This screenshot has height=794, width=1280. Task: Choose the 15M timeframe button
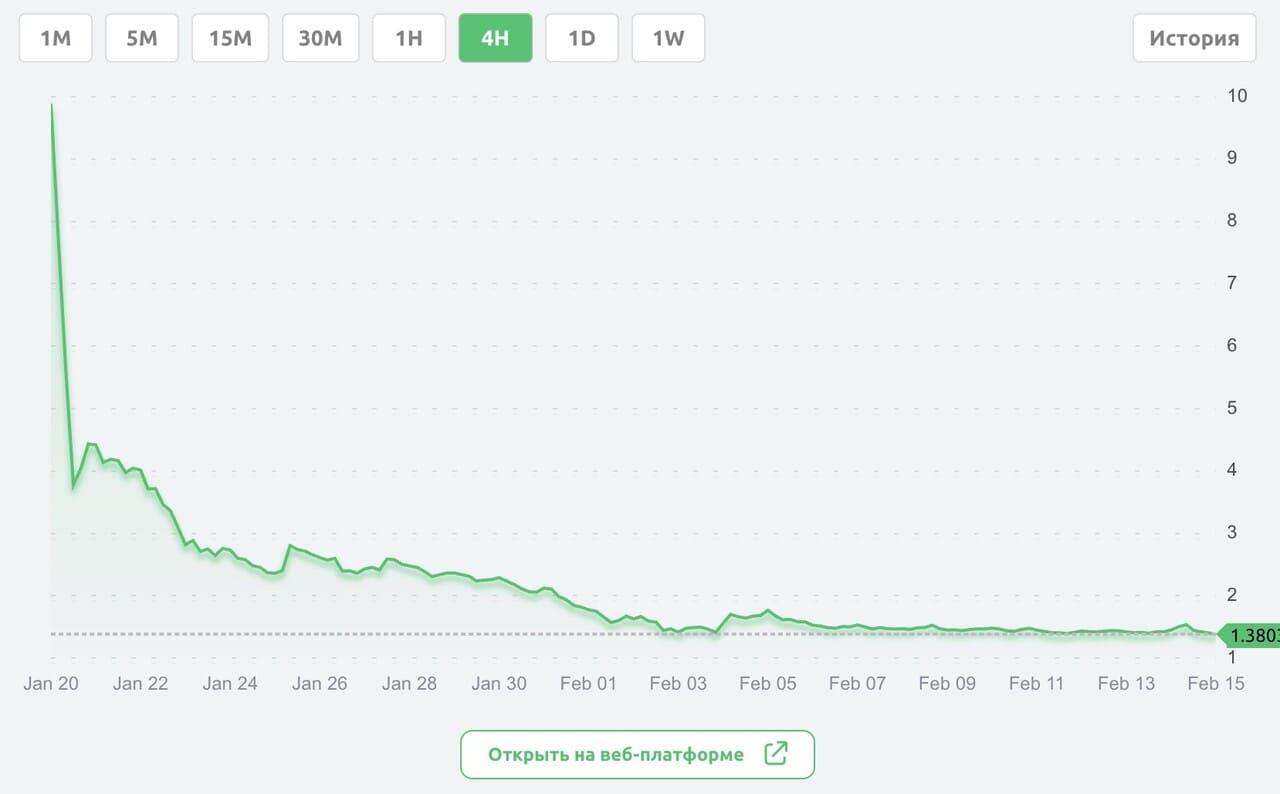click(x=230, y=38)
